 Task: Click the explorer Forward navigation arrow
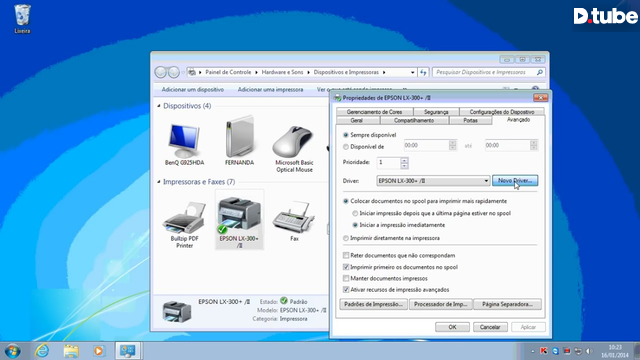pyautogui.click(x=174, y=72)
